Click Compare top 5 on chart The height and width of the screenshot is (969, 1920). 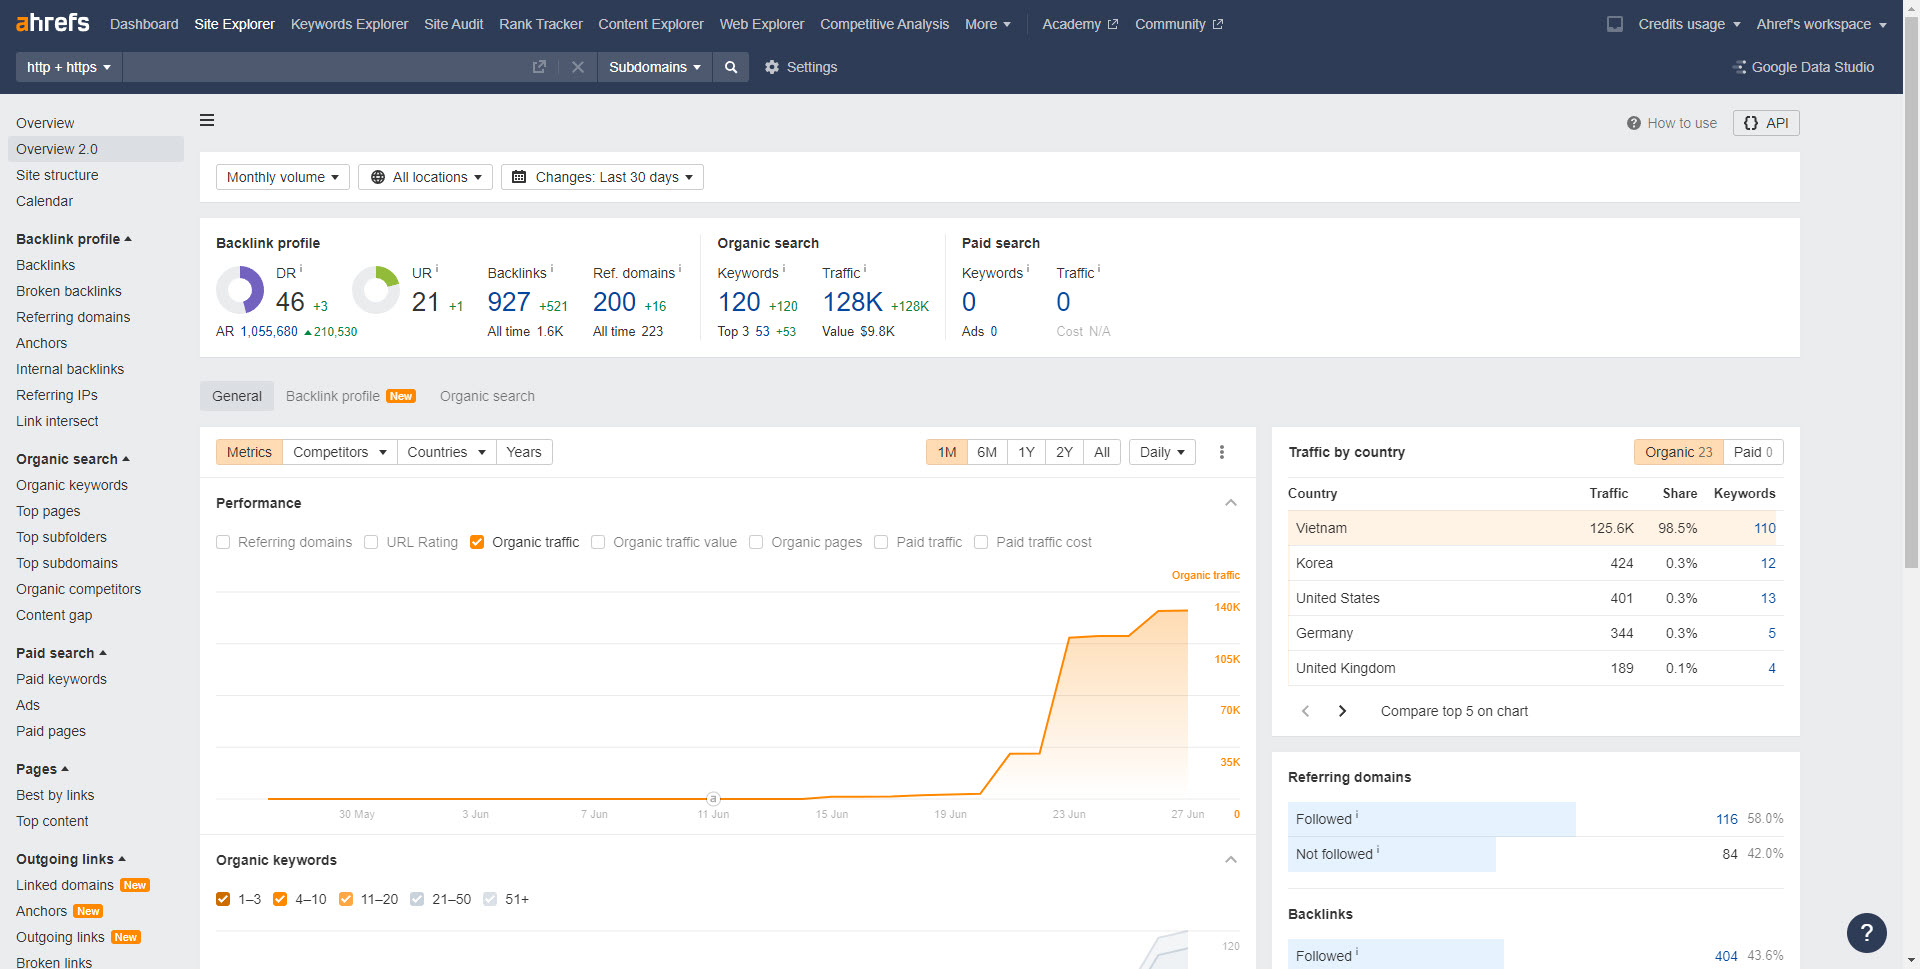point(1454,711)
